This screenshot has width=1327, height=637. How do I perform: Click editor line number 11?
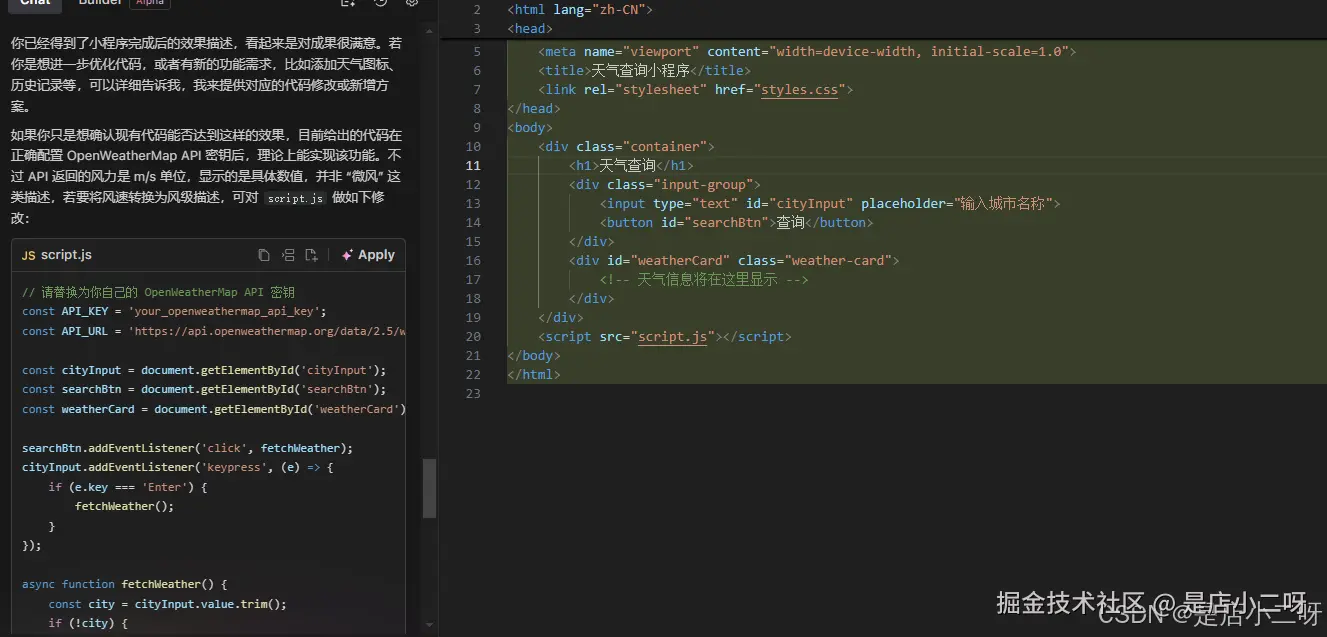[x=473, y=166]
